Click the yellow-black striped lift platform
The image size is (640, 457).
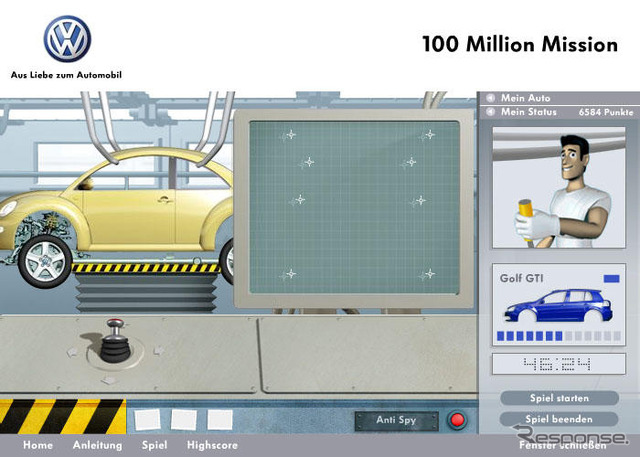pyautogui.click(x=146, y=268)
